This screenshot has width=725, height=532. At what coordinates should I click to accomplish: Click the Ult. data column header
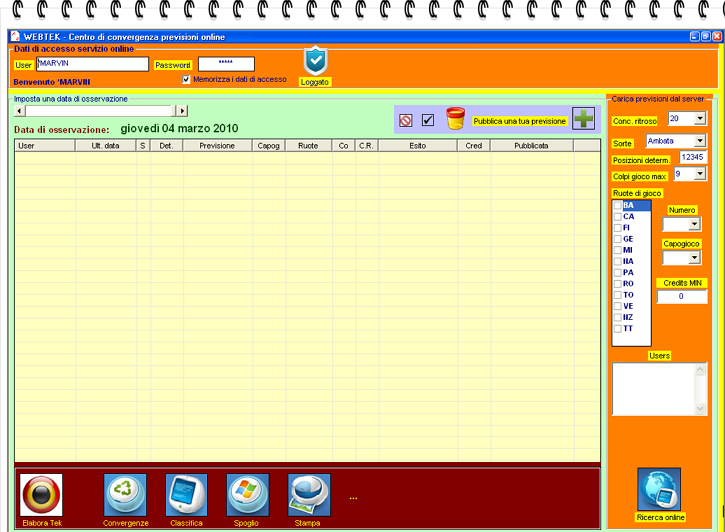[105, 146]
